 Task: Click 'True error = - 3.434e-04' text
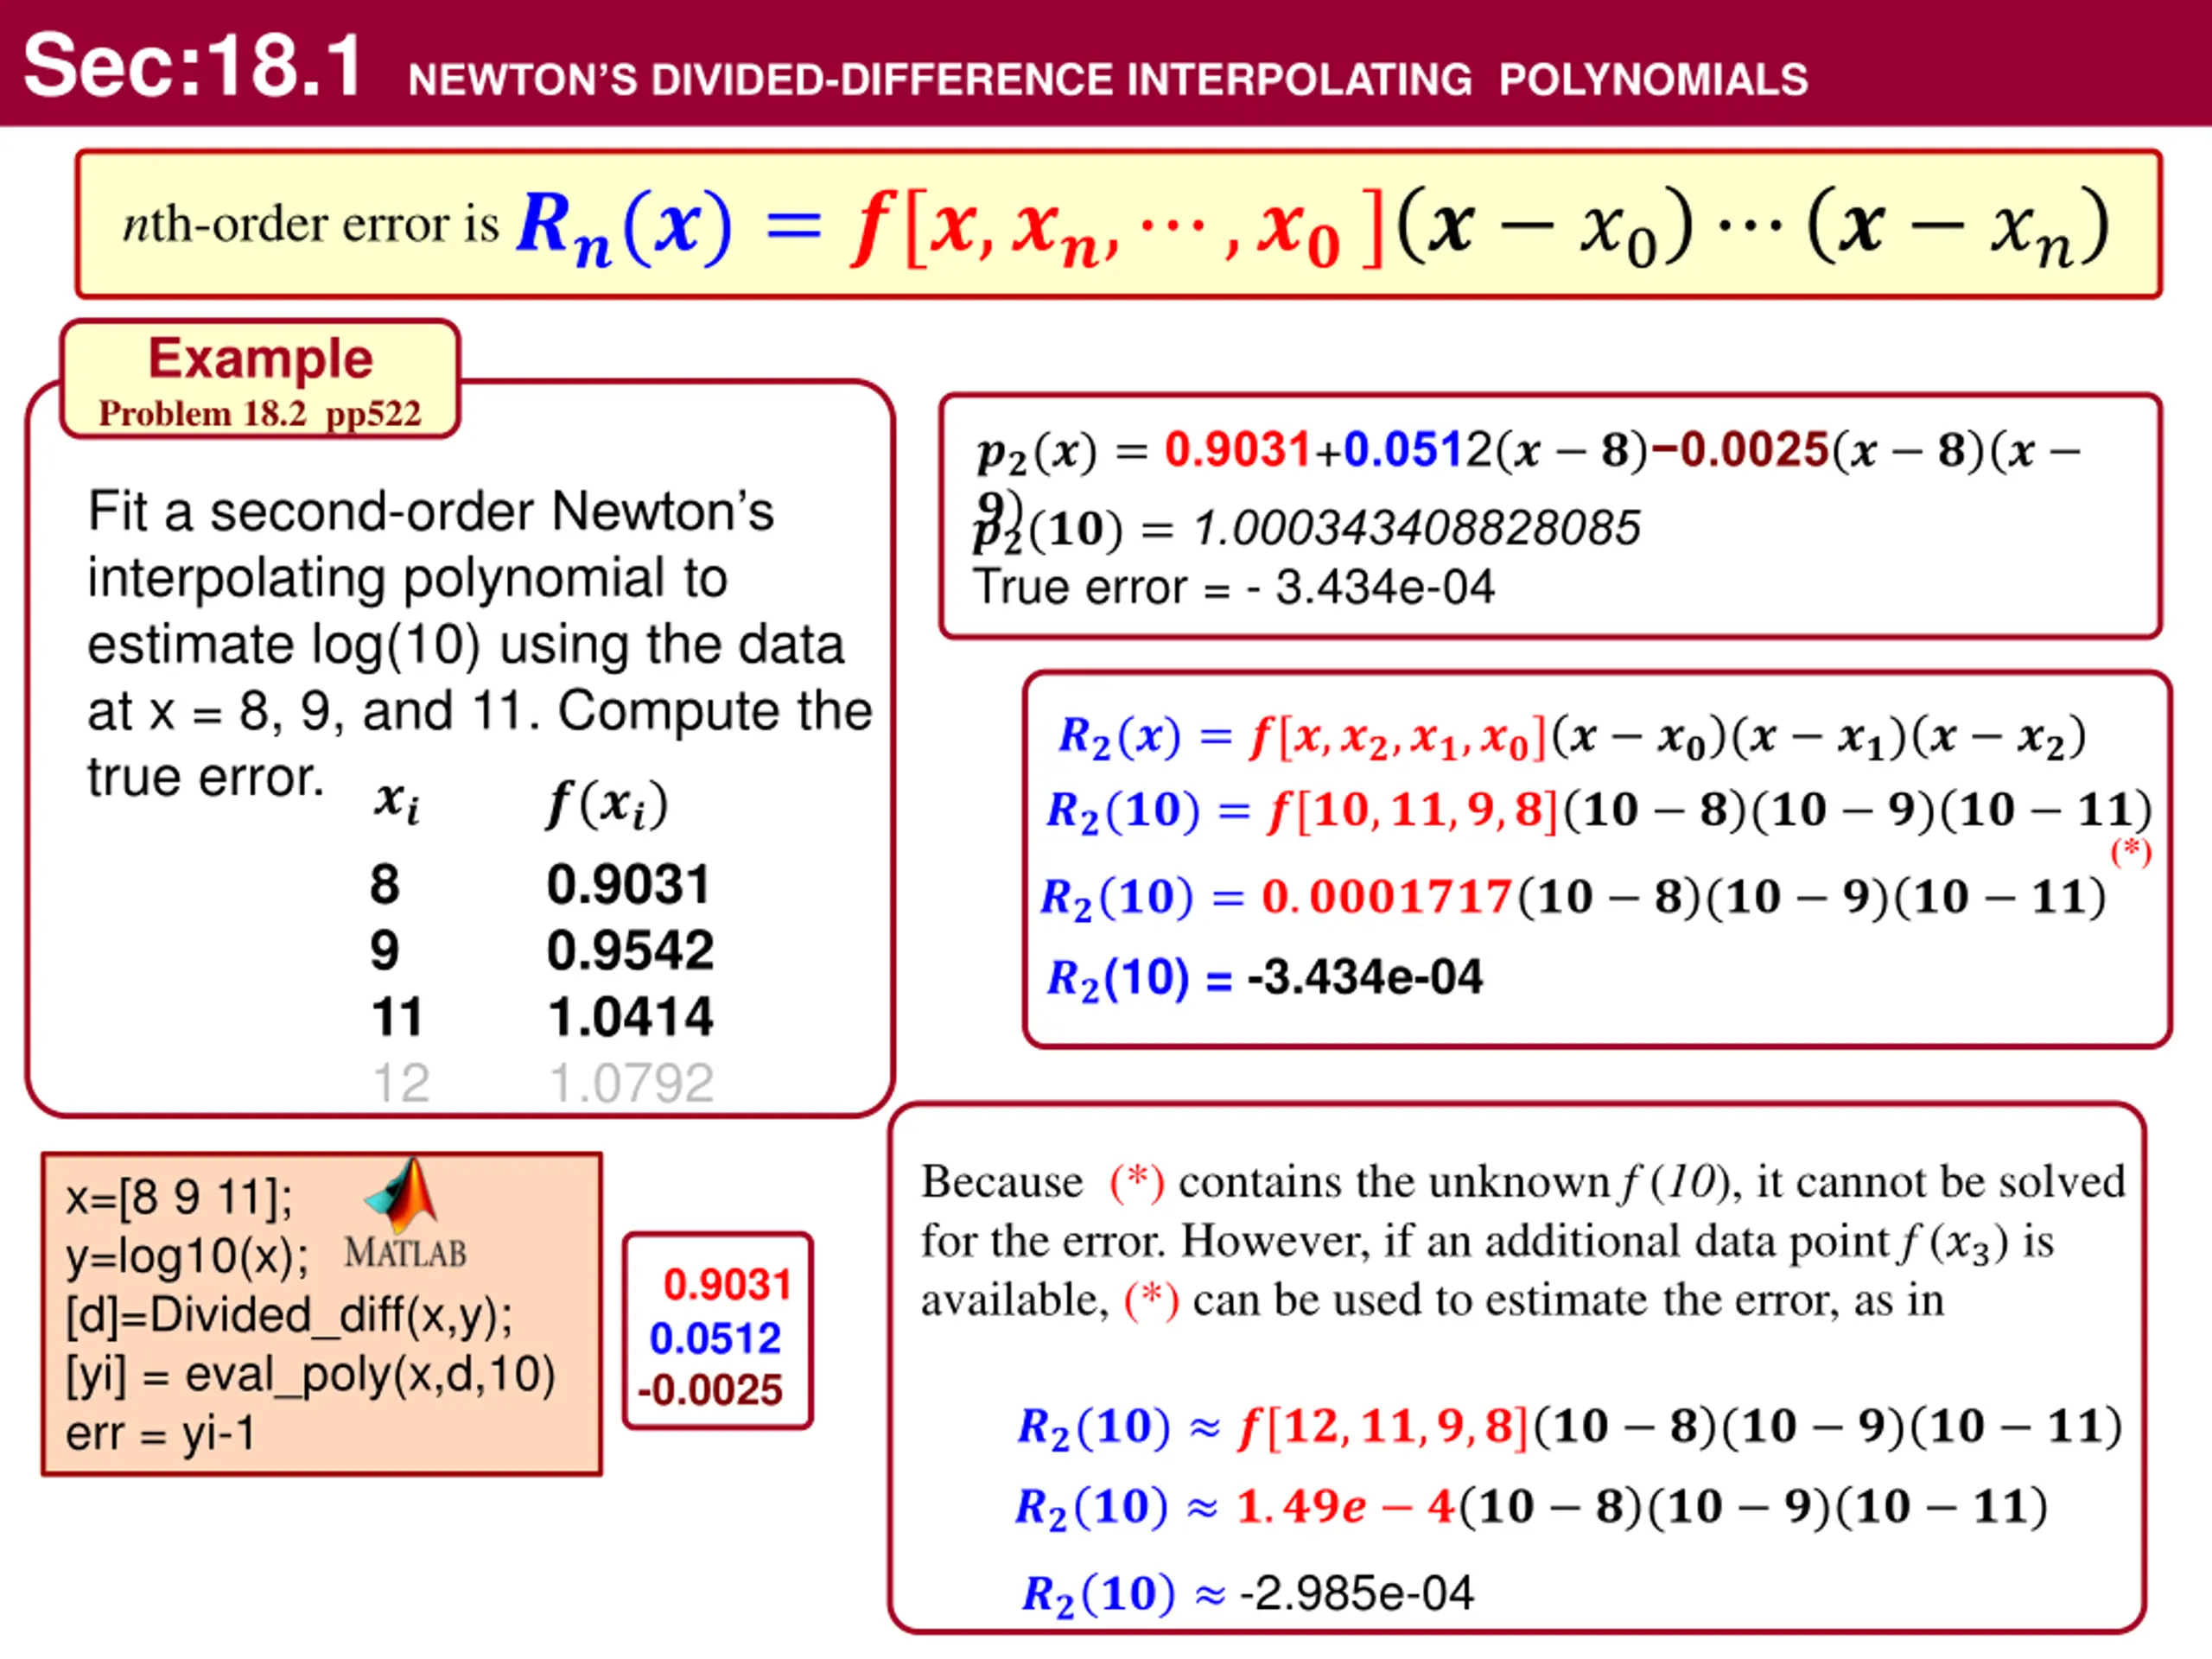click(1235, 587)
